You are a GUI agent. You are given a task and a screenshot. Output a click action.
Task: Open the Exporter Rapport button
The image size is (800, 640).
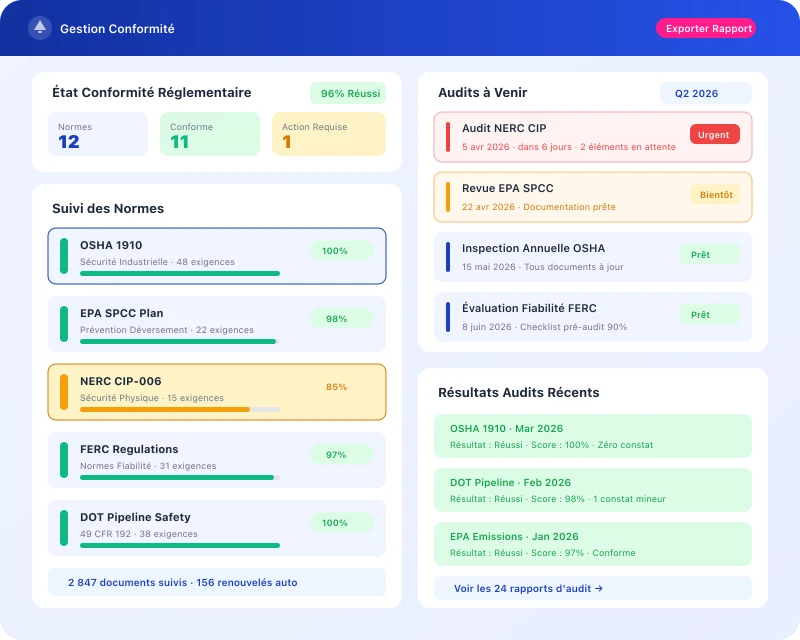coord(706,28)
